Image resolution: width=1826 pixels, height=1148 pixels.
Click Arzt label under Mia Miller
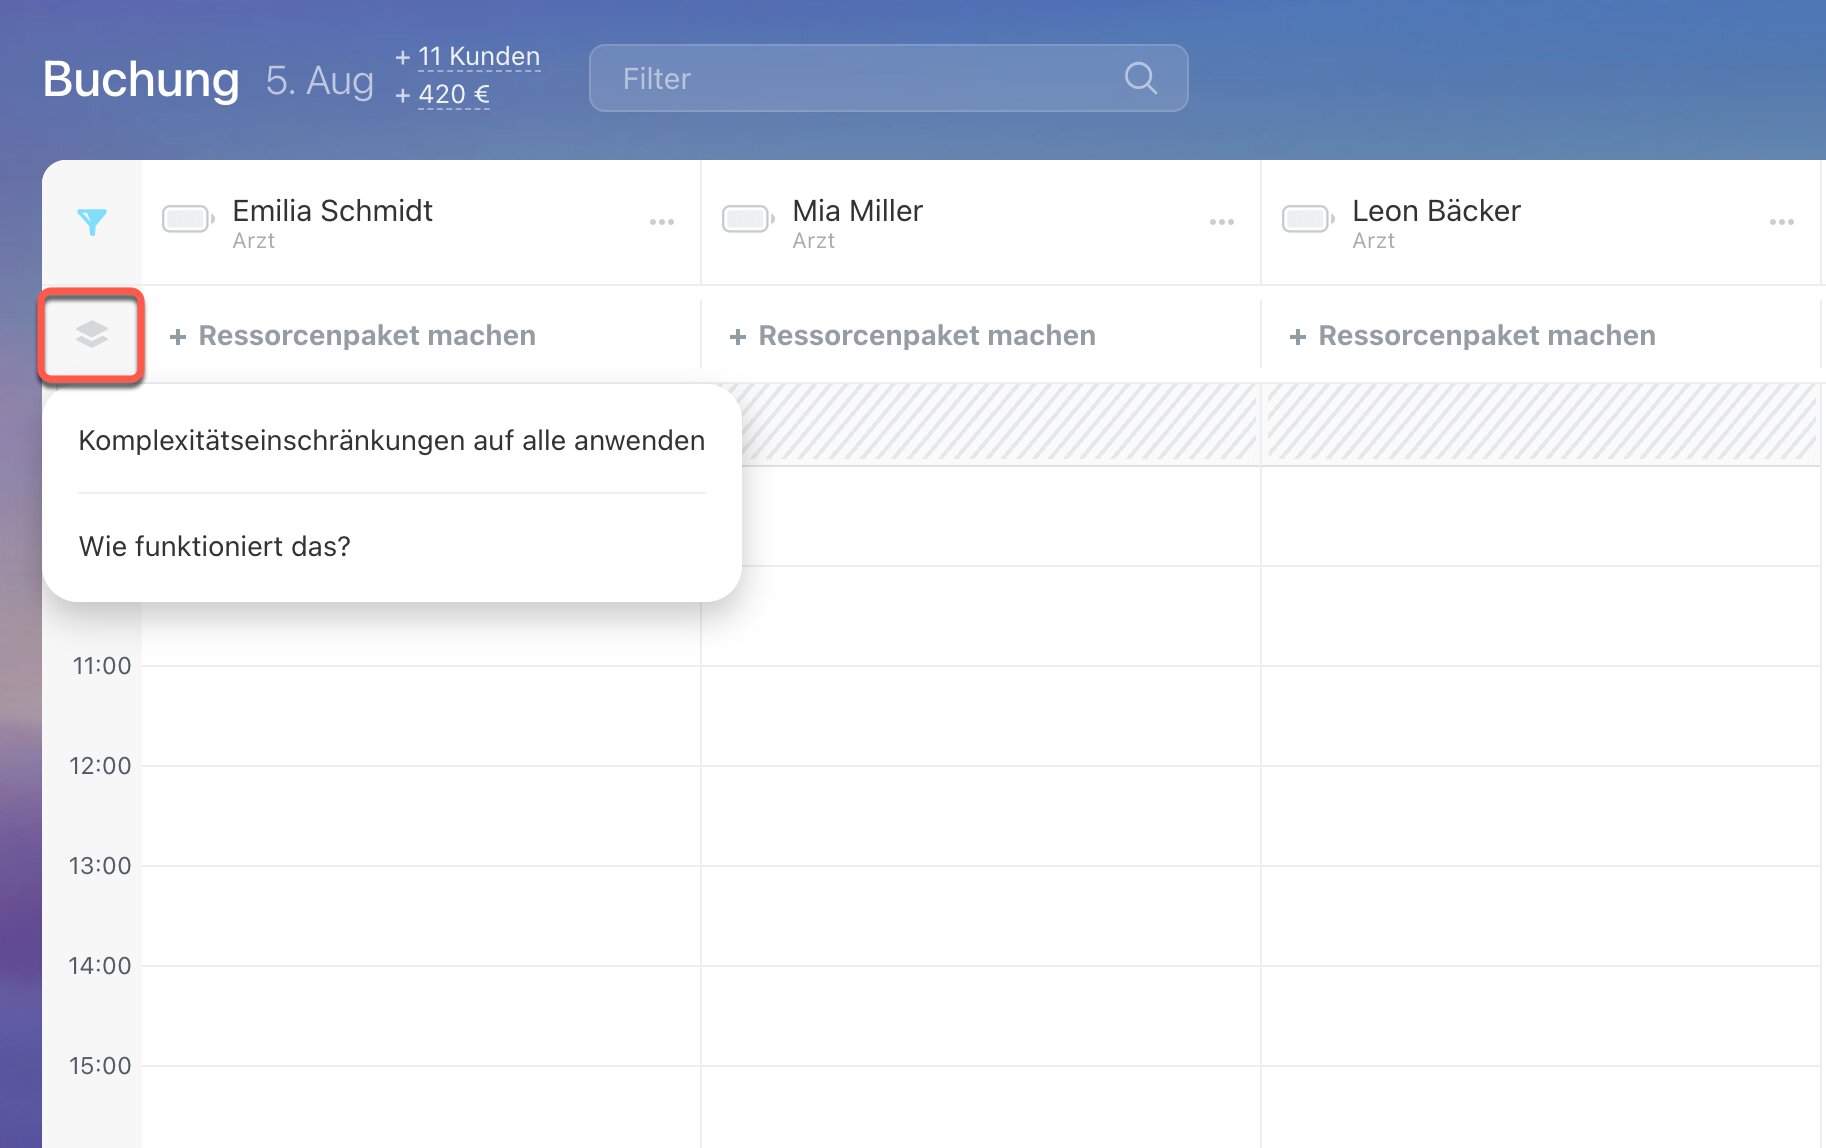click(814, 241)
